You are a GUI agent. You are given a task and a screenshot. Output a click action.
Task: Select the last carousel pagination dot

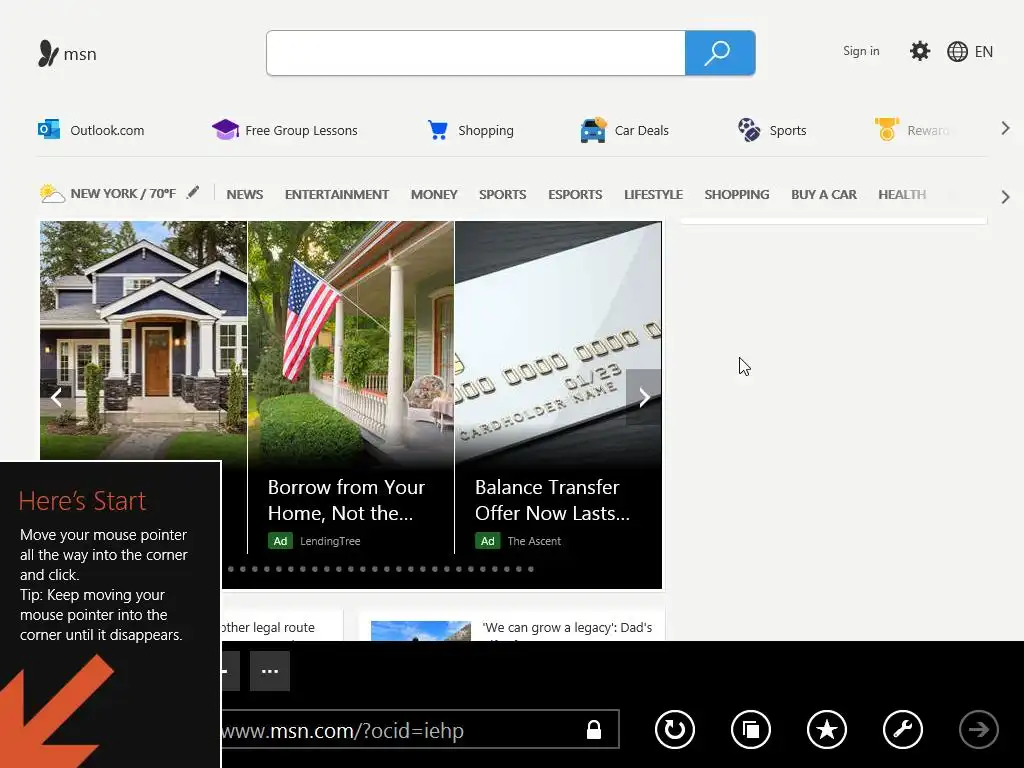coord(531,569)
